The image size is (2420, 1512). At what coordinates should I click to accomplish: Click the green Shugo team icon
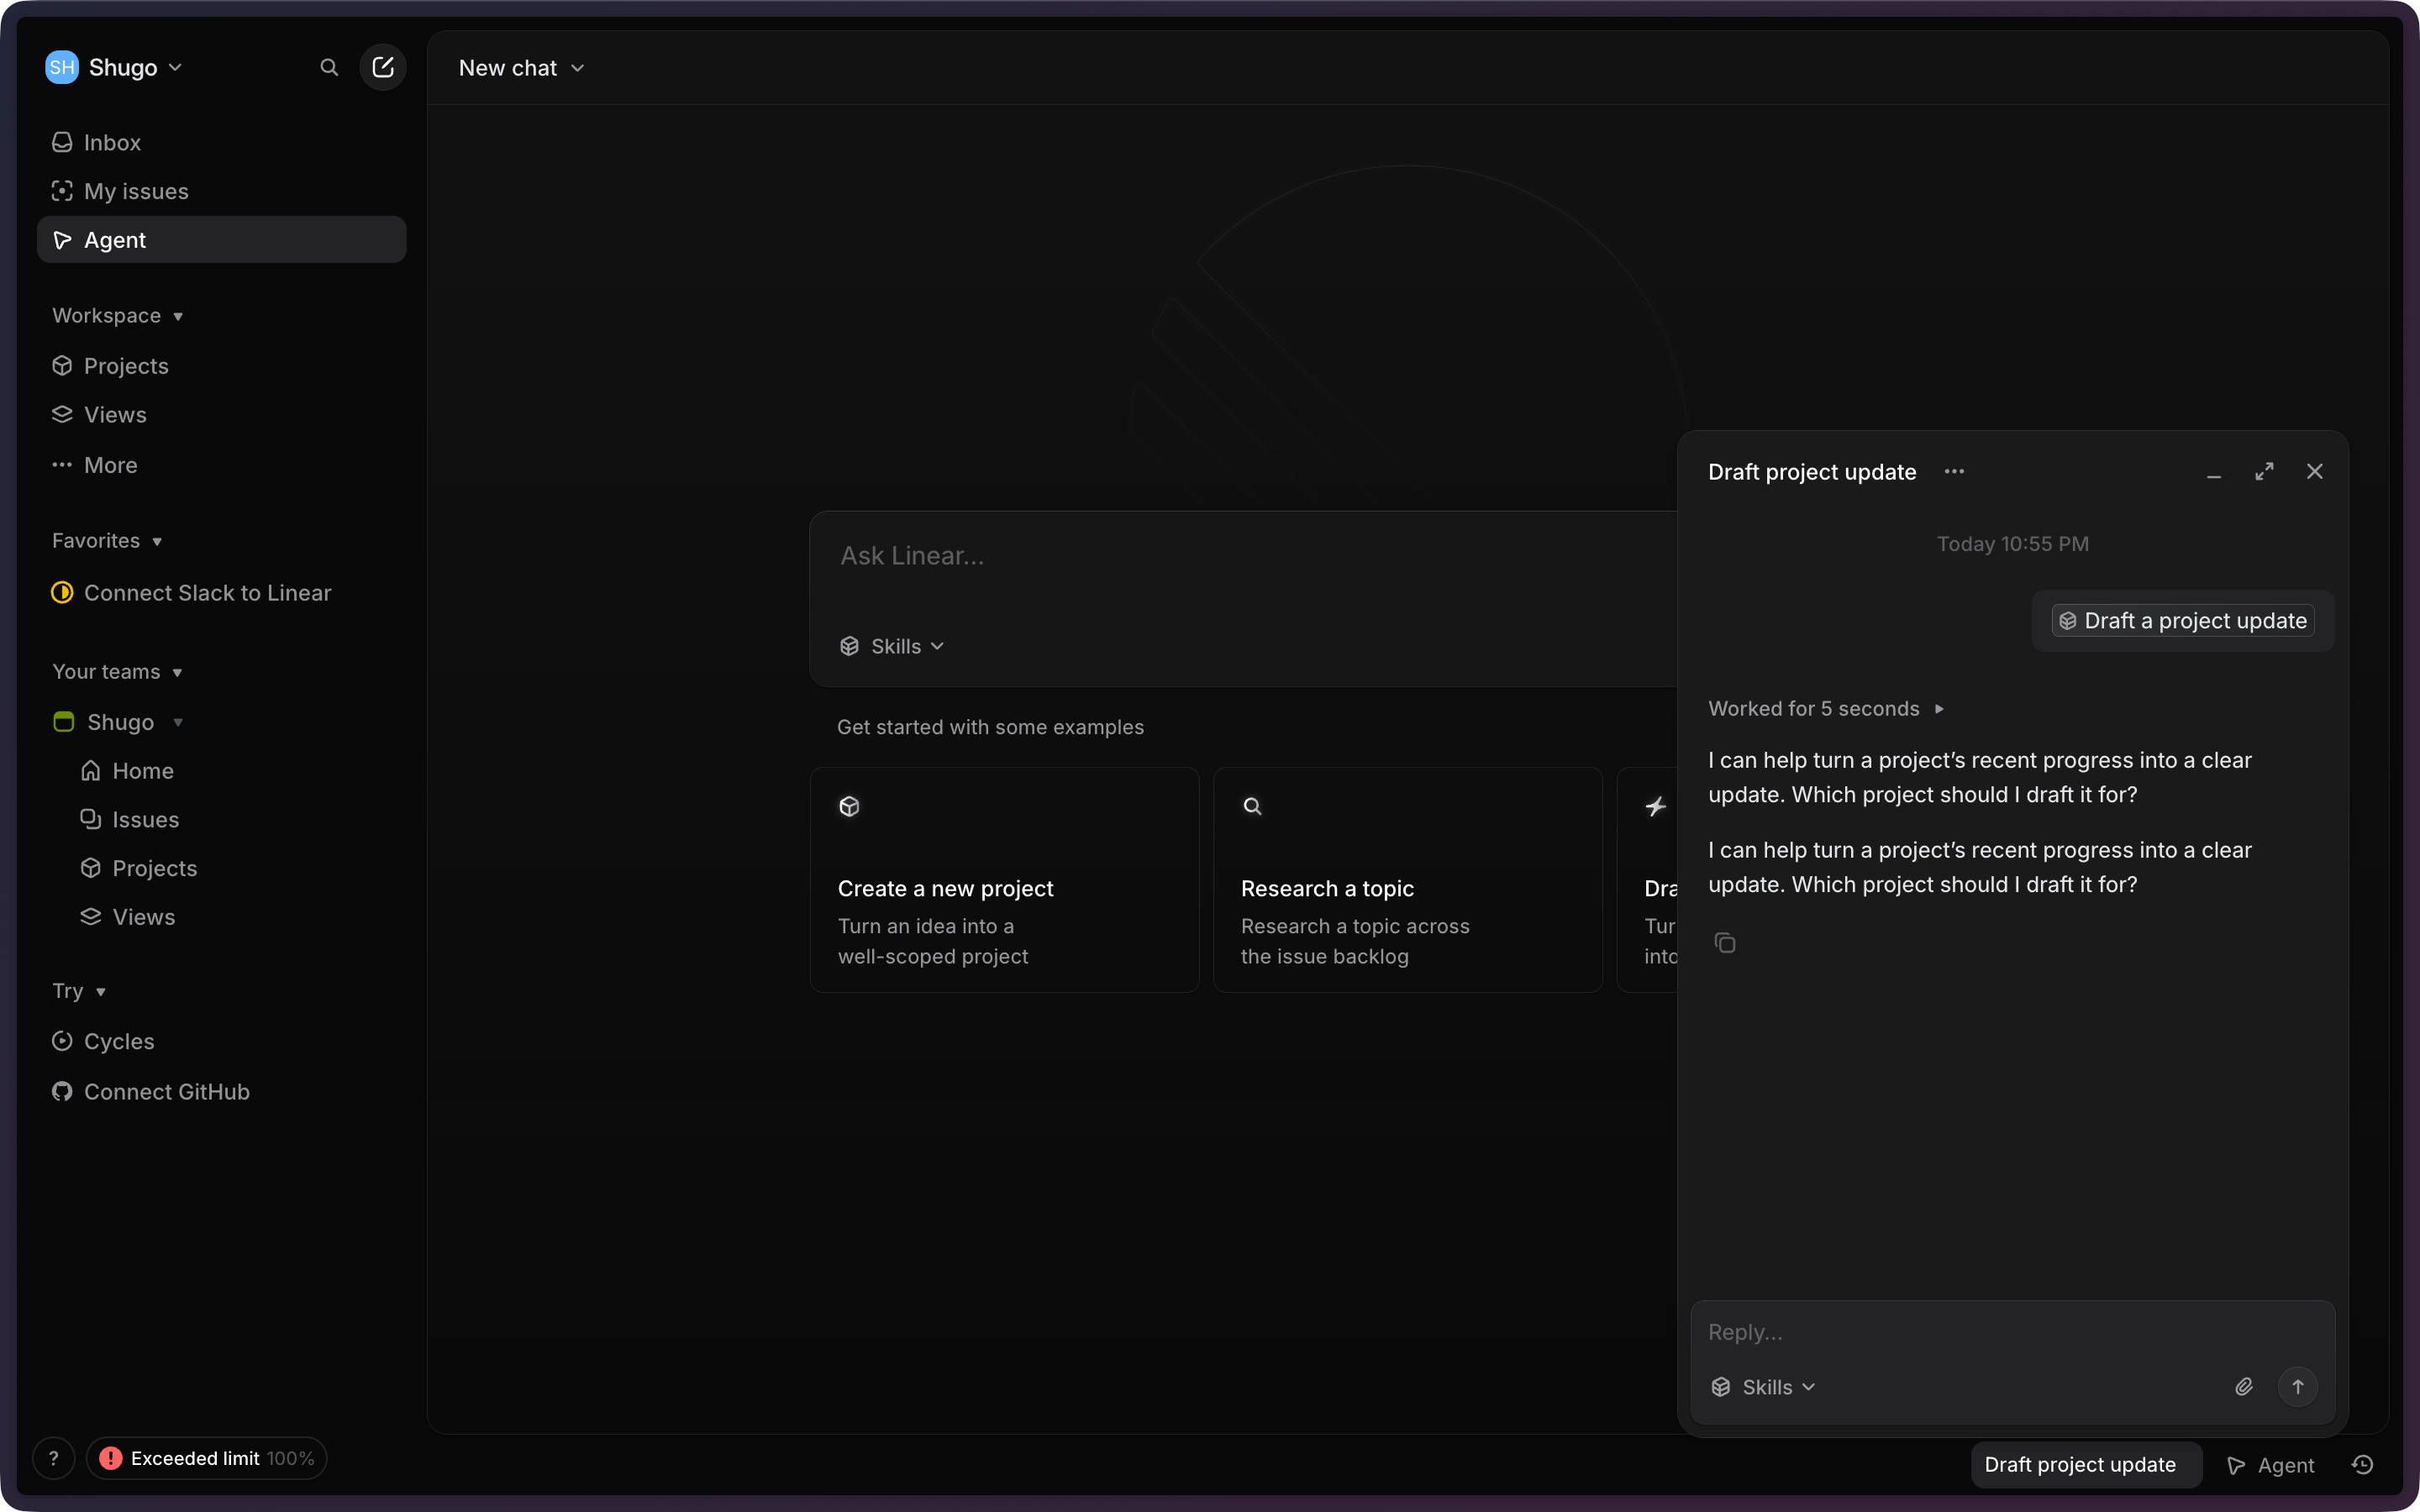click(64, 722)
